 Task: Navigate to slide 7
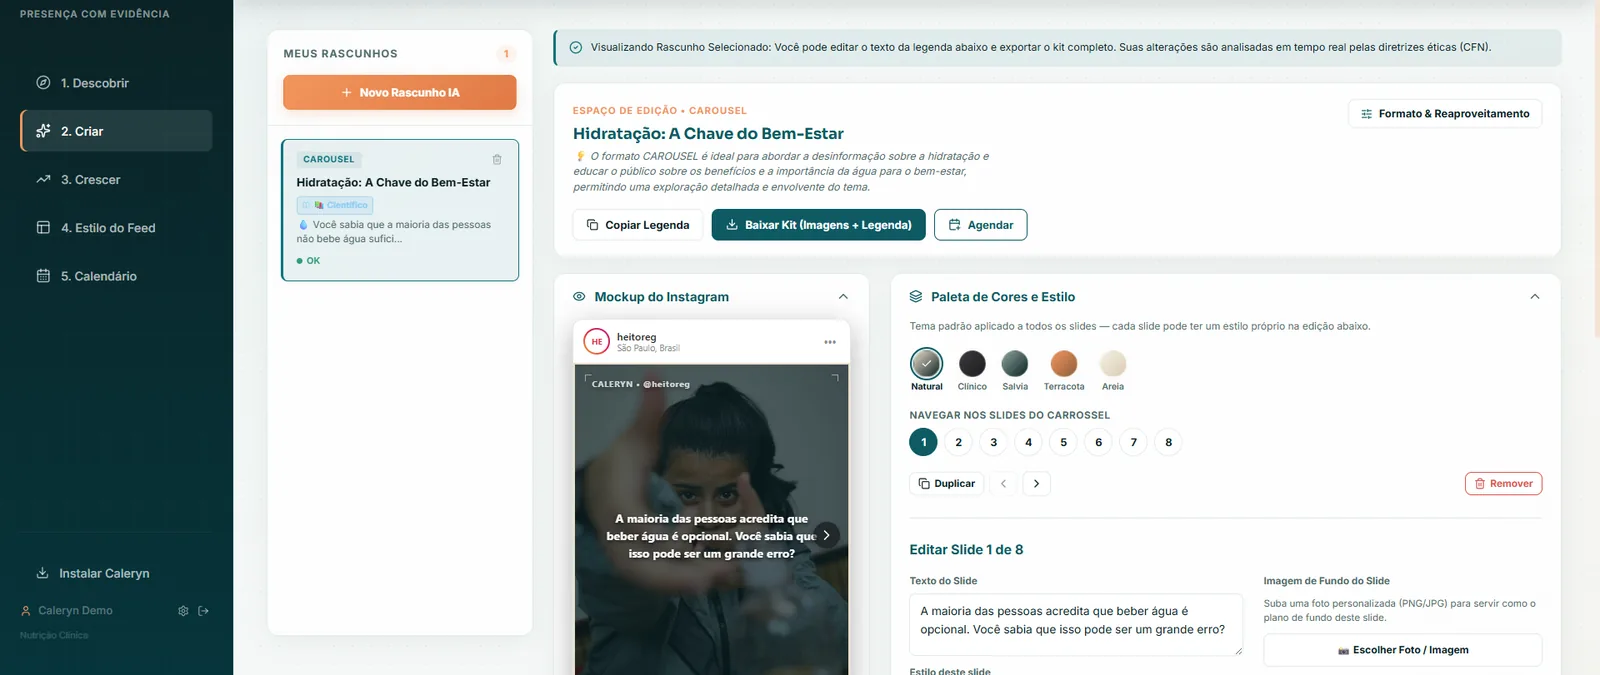[1134, 442]
